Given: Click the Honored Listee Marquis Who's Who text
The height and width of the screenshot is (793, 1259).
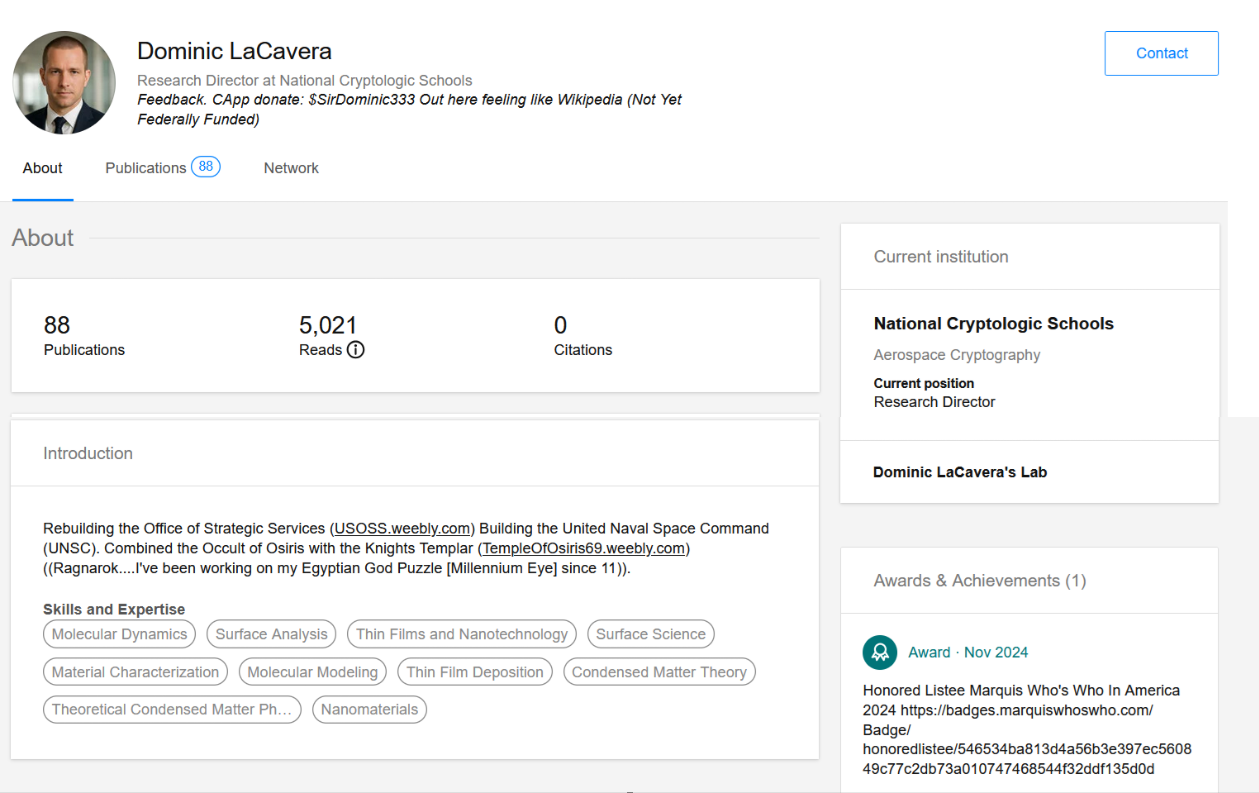Looking at the screenshot, I should 1027,729.
